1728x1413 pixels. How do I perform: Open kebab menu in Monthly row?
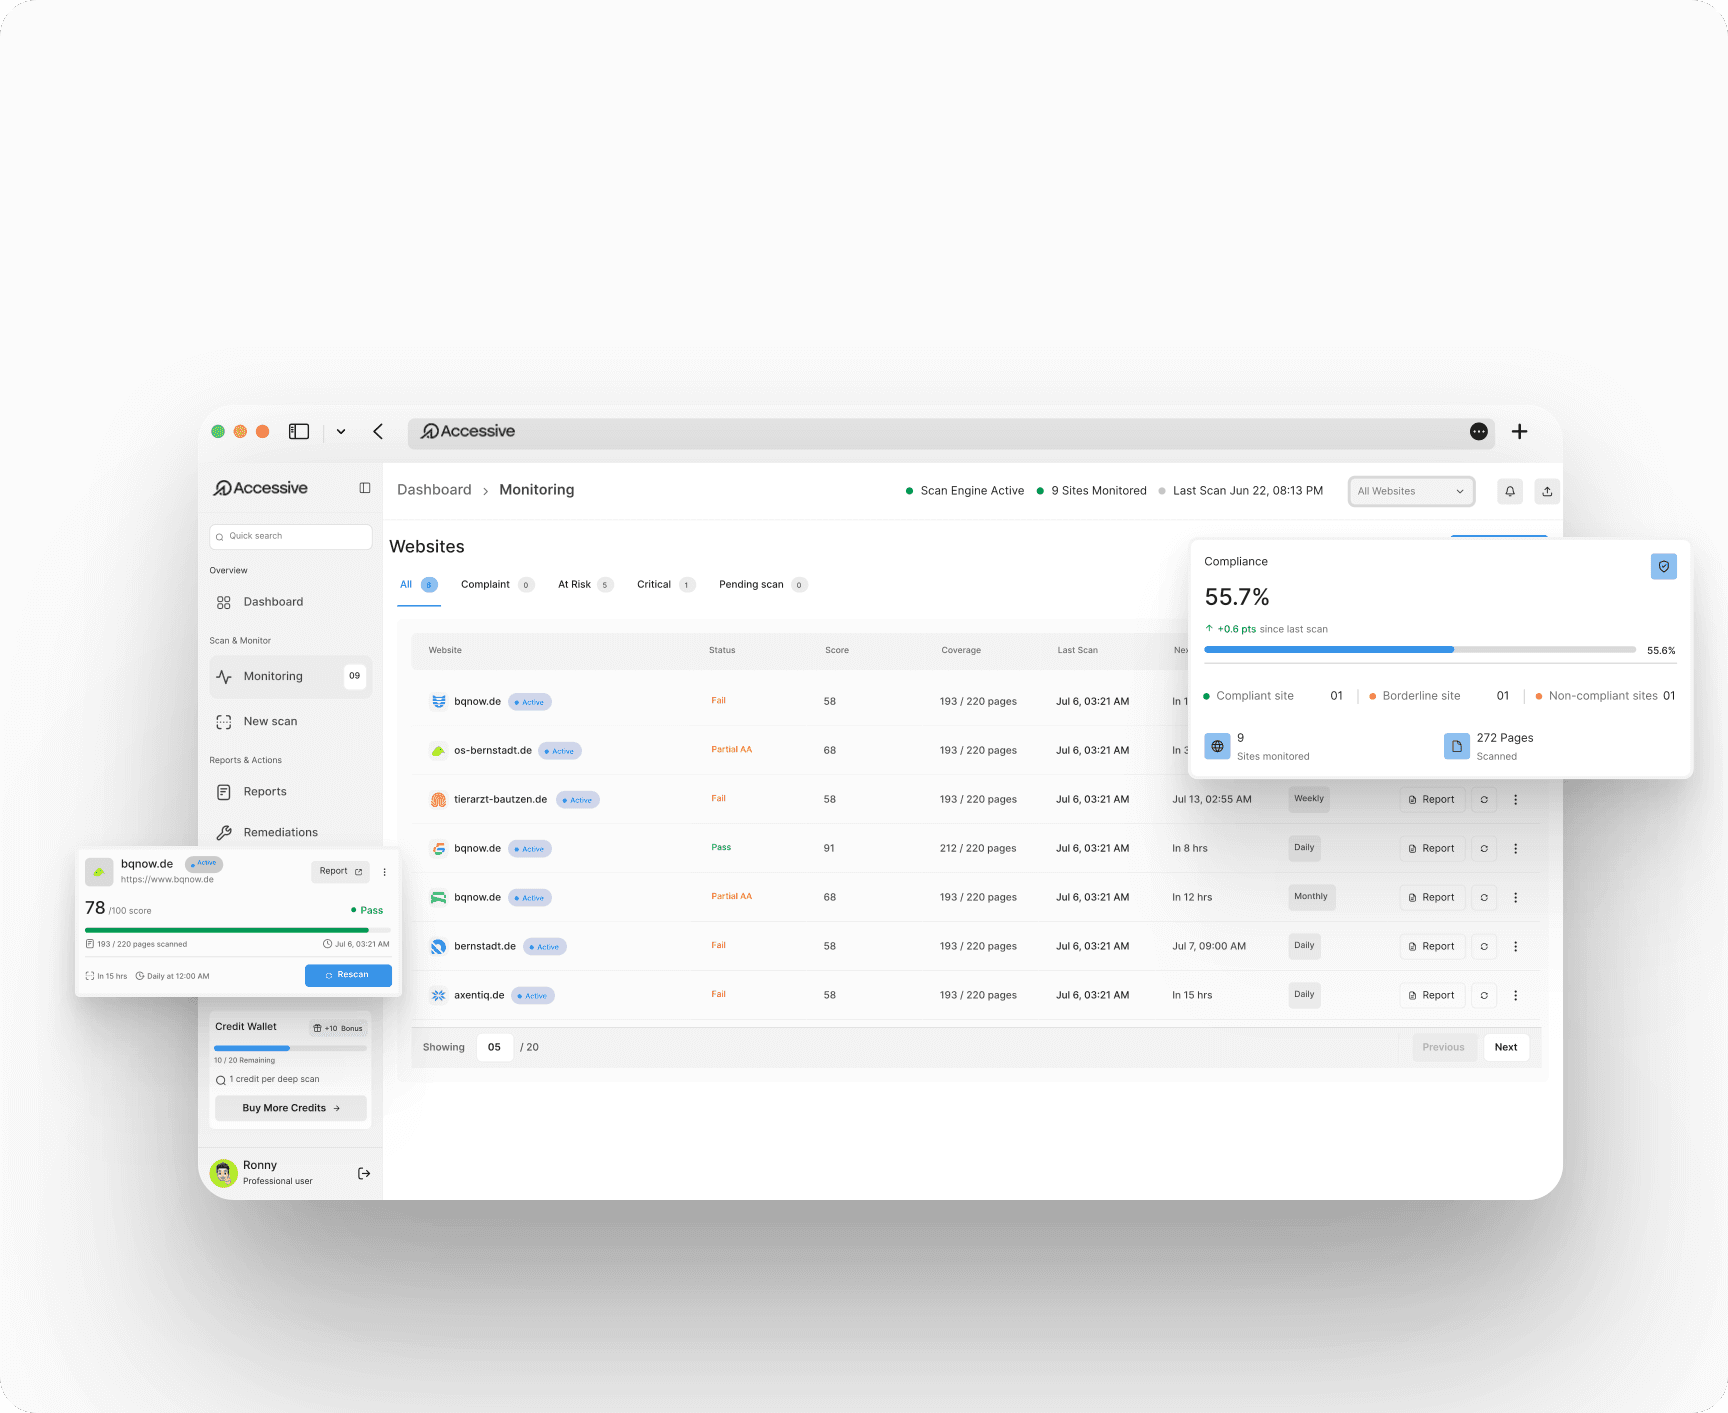pos(1516,897)
